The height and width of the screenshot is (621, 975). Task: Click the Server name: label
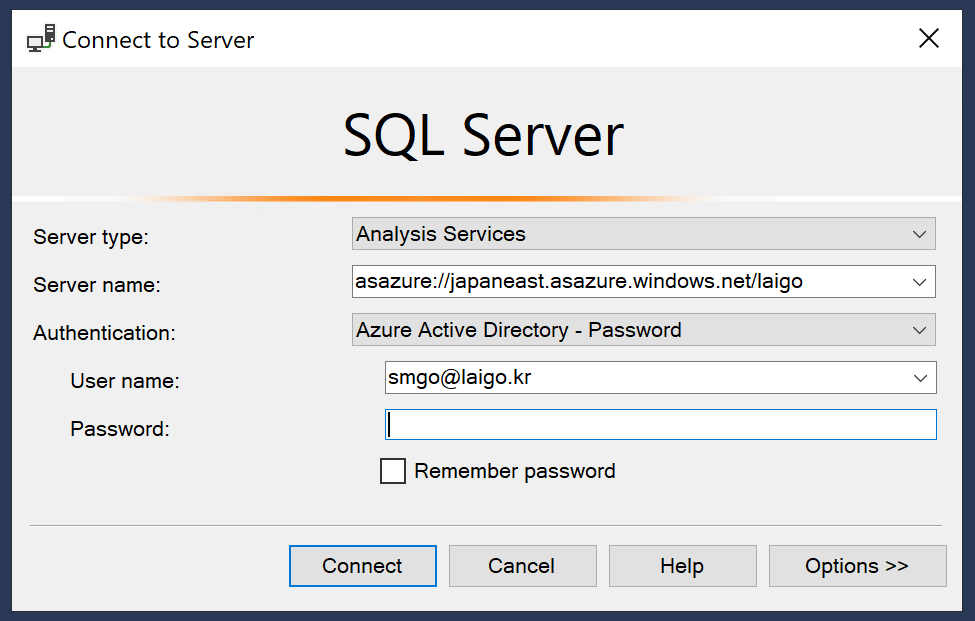point(97,285)
